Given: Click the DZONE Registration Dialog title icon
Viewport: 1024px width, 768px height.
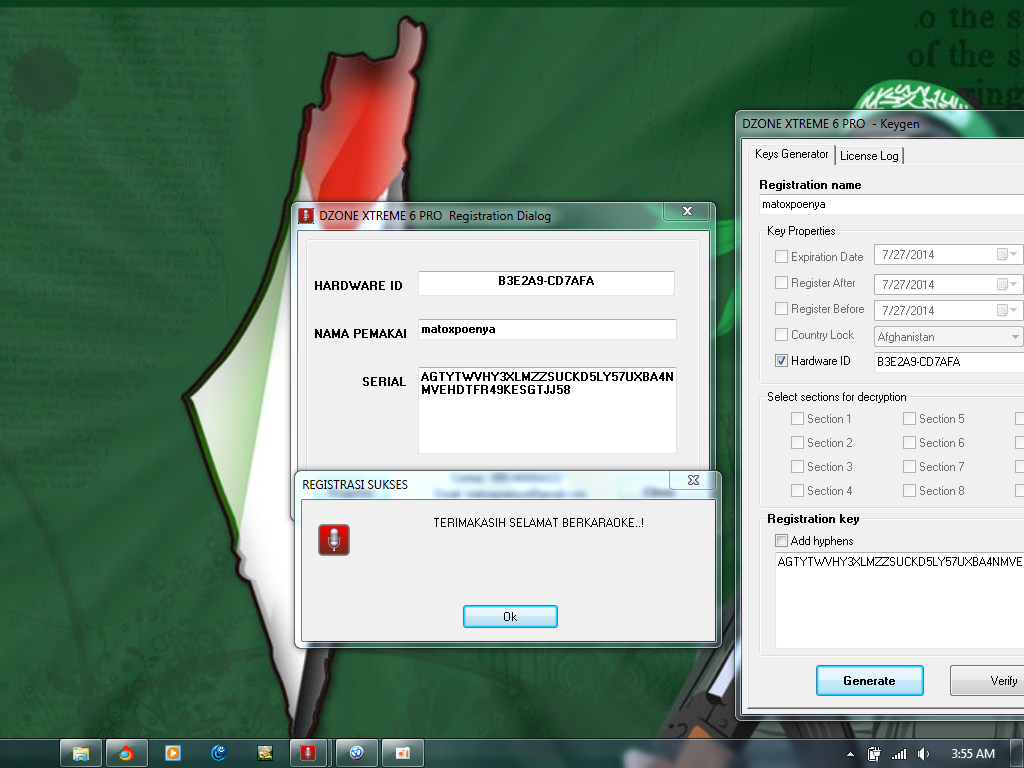Looking at the screenshot, I should (x=306, y=216).
